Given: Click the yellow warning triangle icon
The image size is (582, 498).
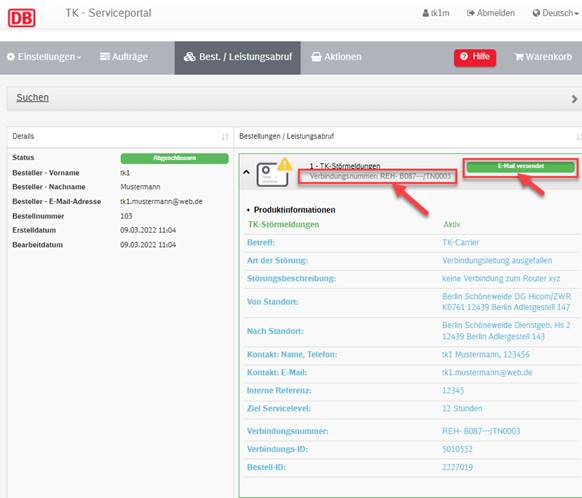Looking at the screenshot, I should [285, 164].
